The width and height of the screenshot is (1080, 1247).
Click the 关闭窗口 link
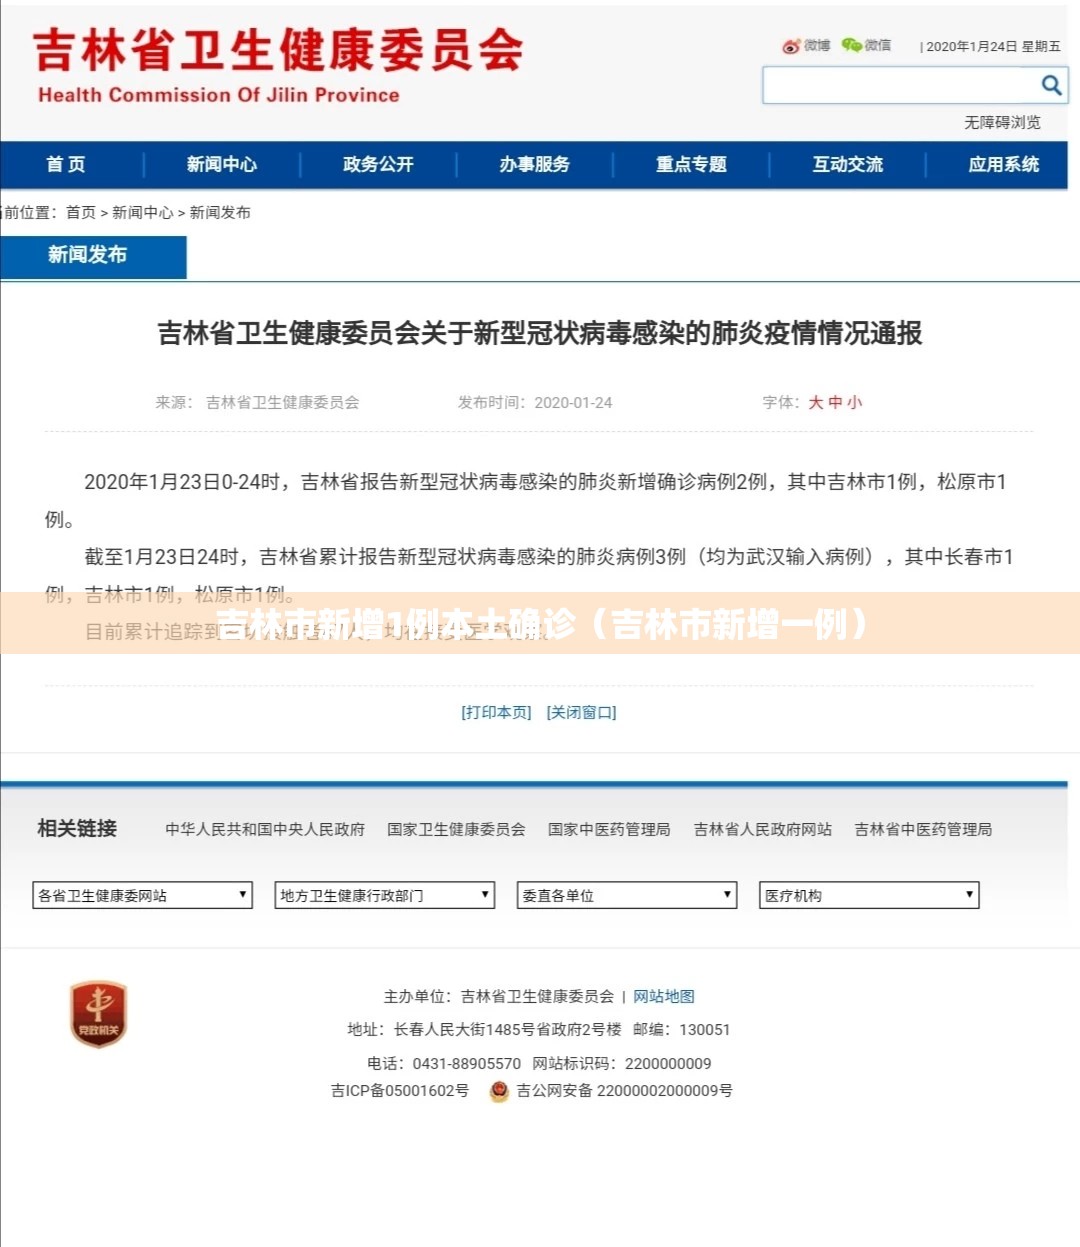tap(581, 712)
